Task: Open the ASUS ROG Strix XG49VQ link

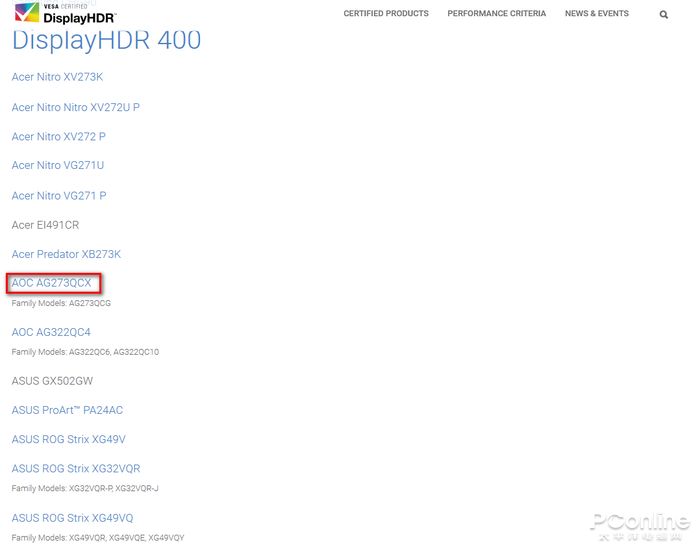Action: 72,518
